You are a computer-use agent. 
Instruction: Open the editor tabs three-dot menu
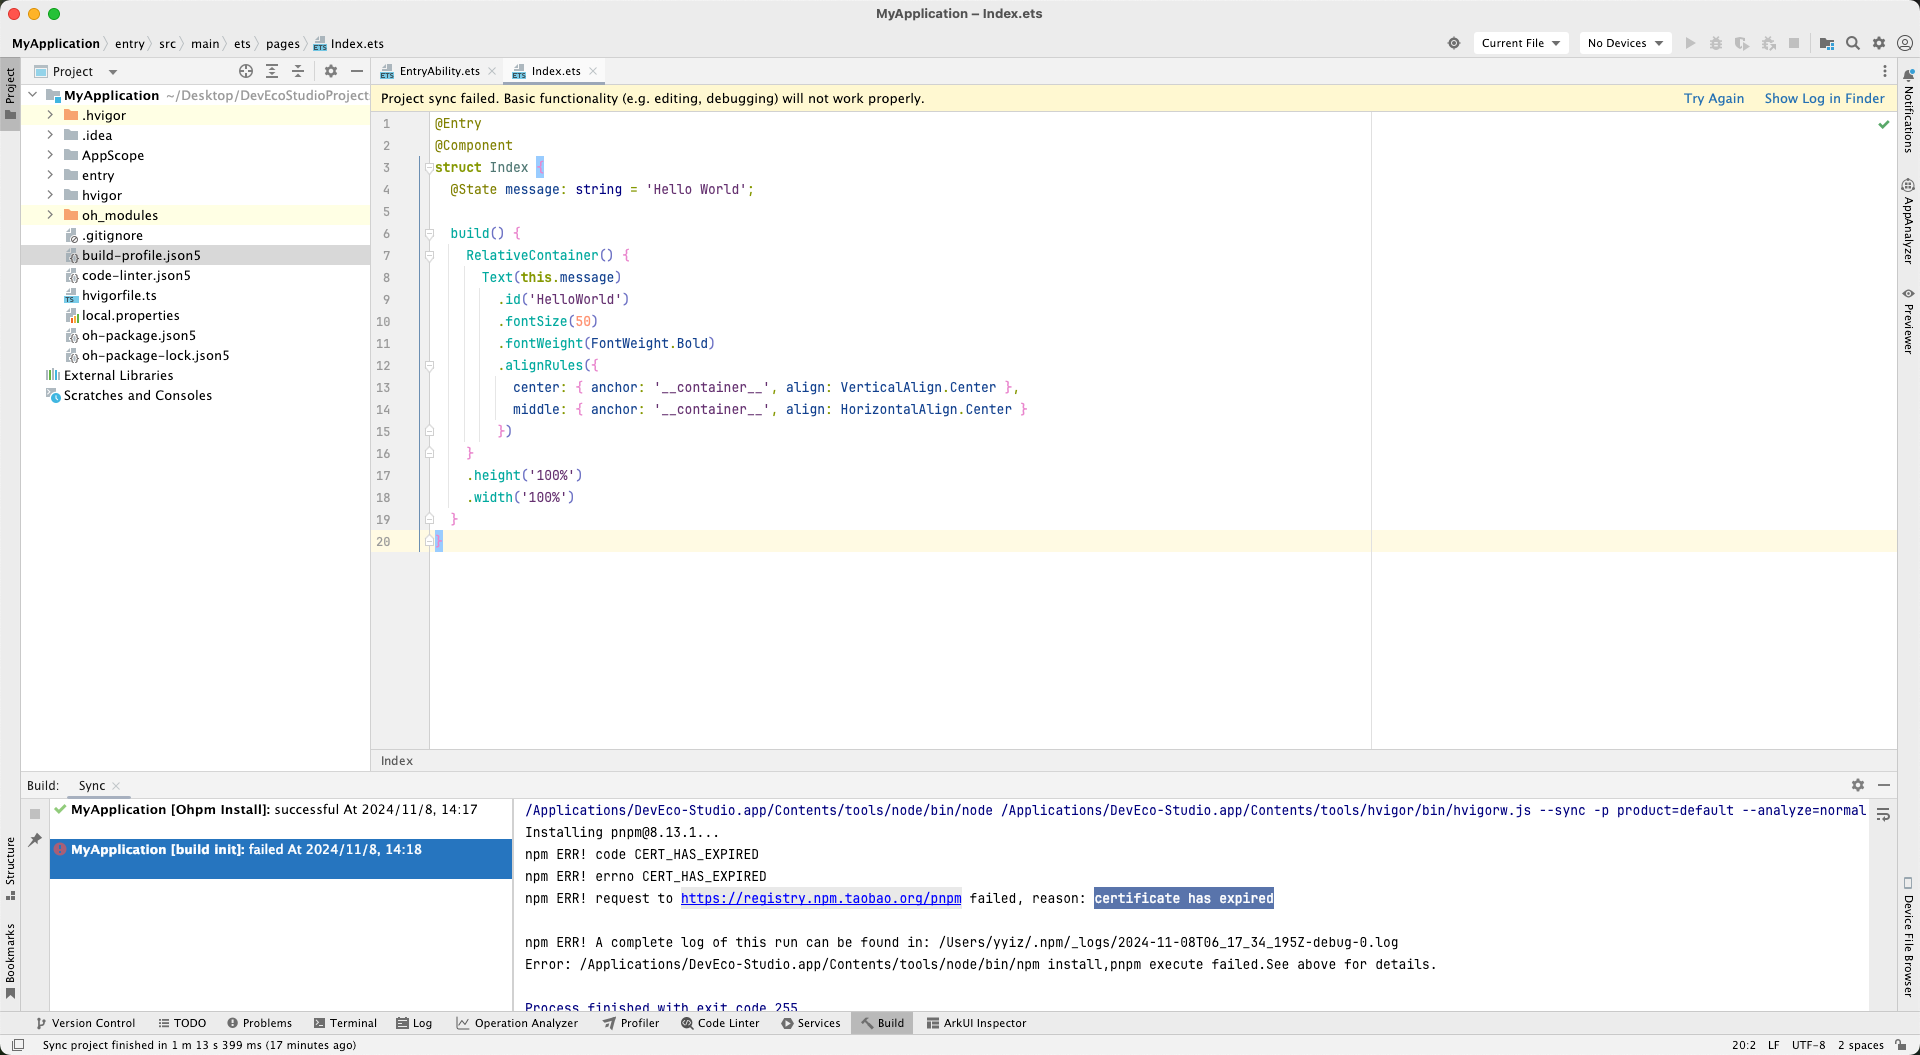[1885, 71]
